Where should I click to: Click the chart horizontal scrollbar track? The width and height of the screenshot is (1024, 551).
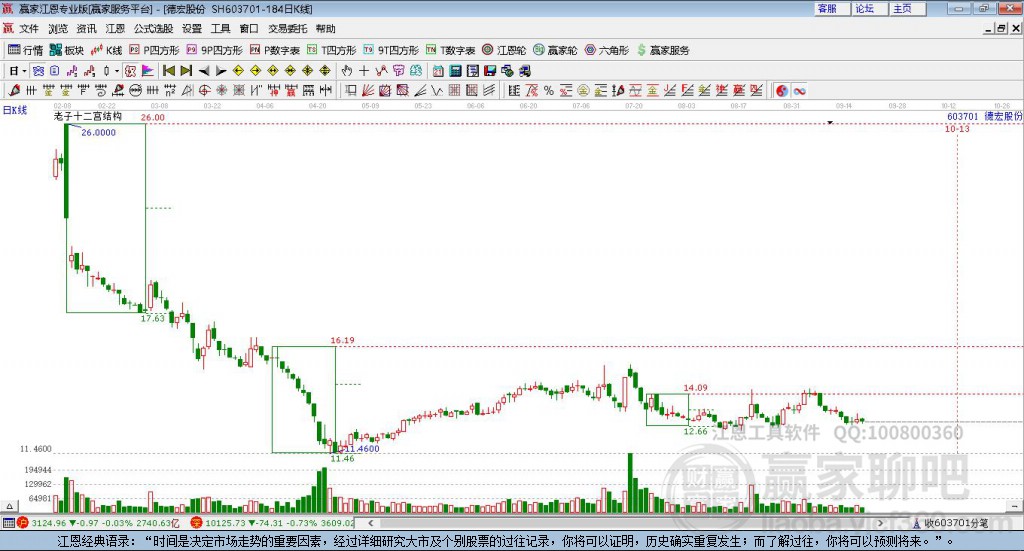click(x=627, y=523)
